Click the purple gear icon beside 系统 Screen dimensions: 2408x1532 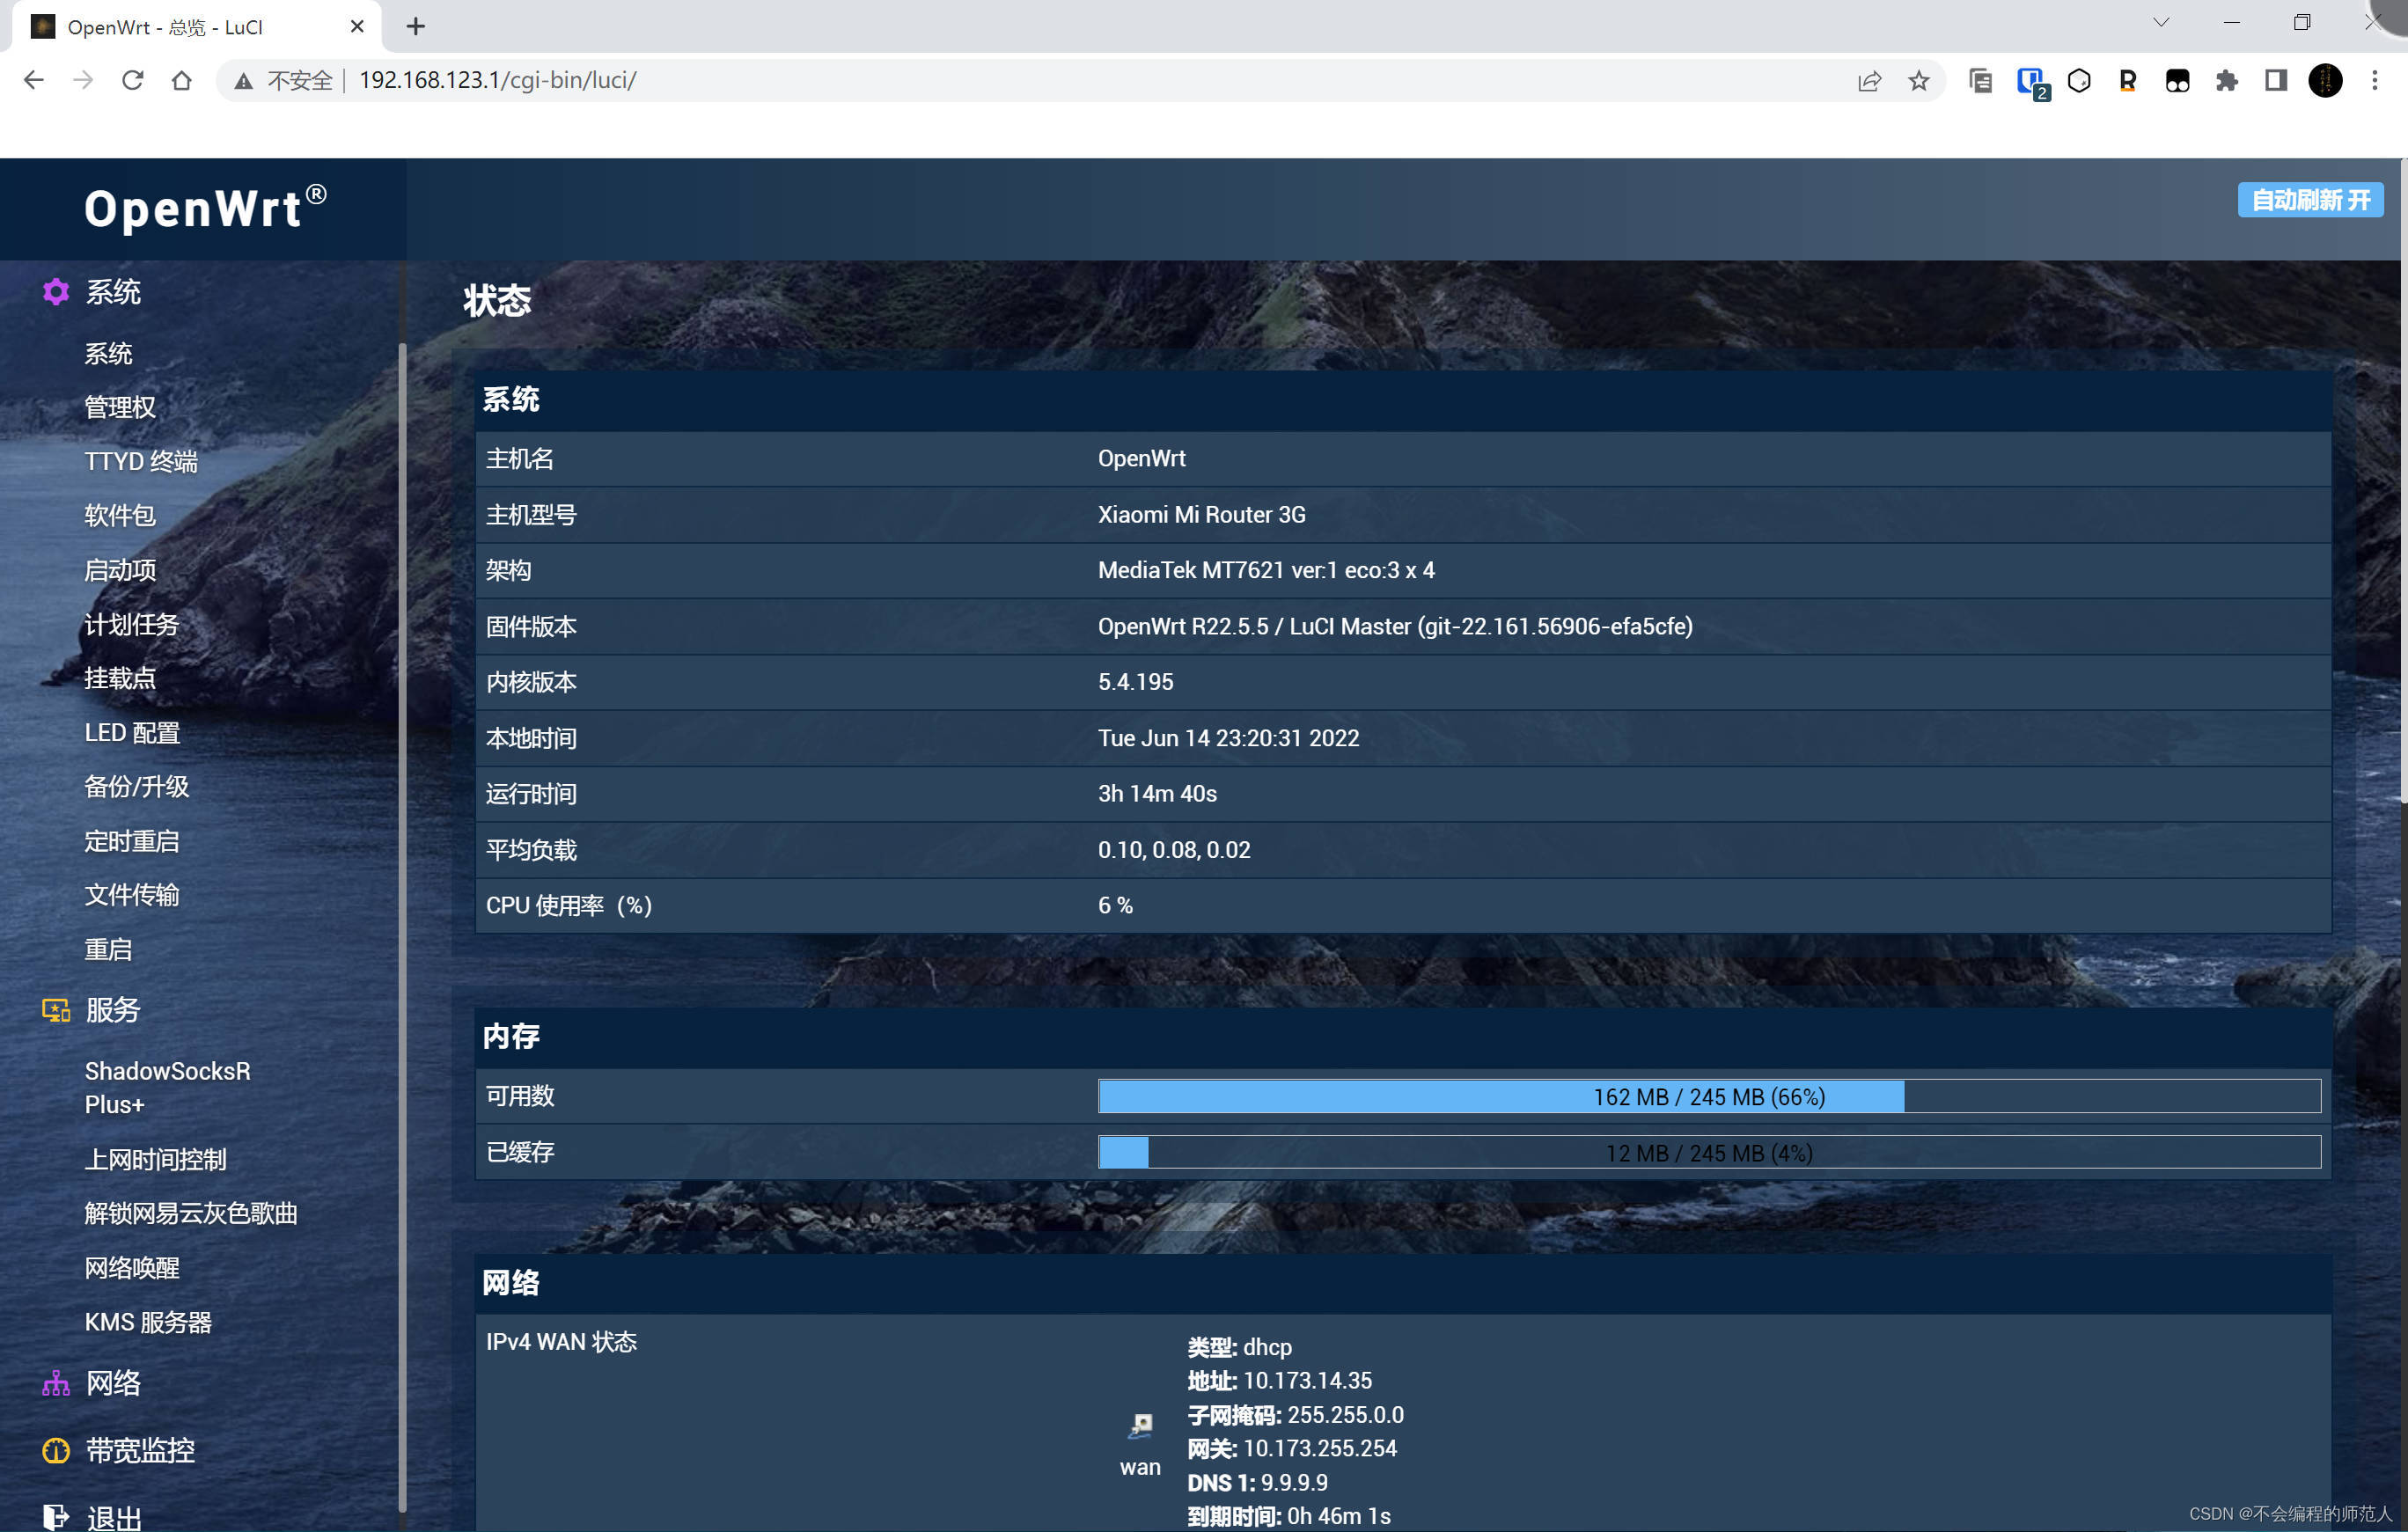point(56,292)
